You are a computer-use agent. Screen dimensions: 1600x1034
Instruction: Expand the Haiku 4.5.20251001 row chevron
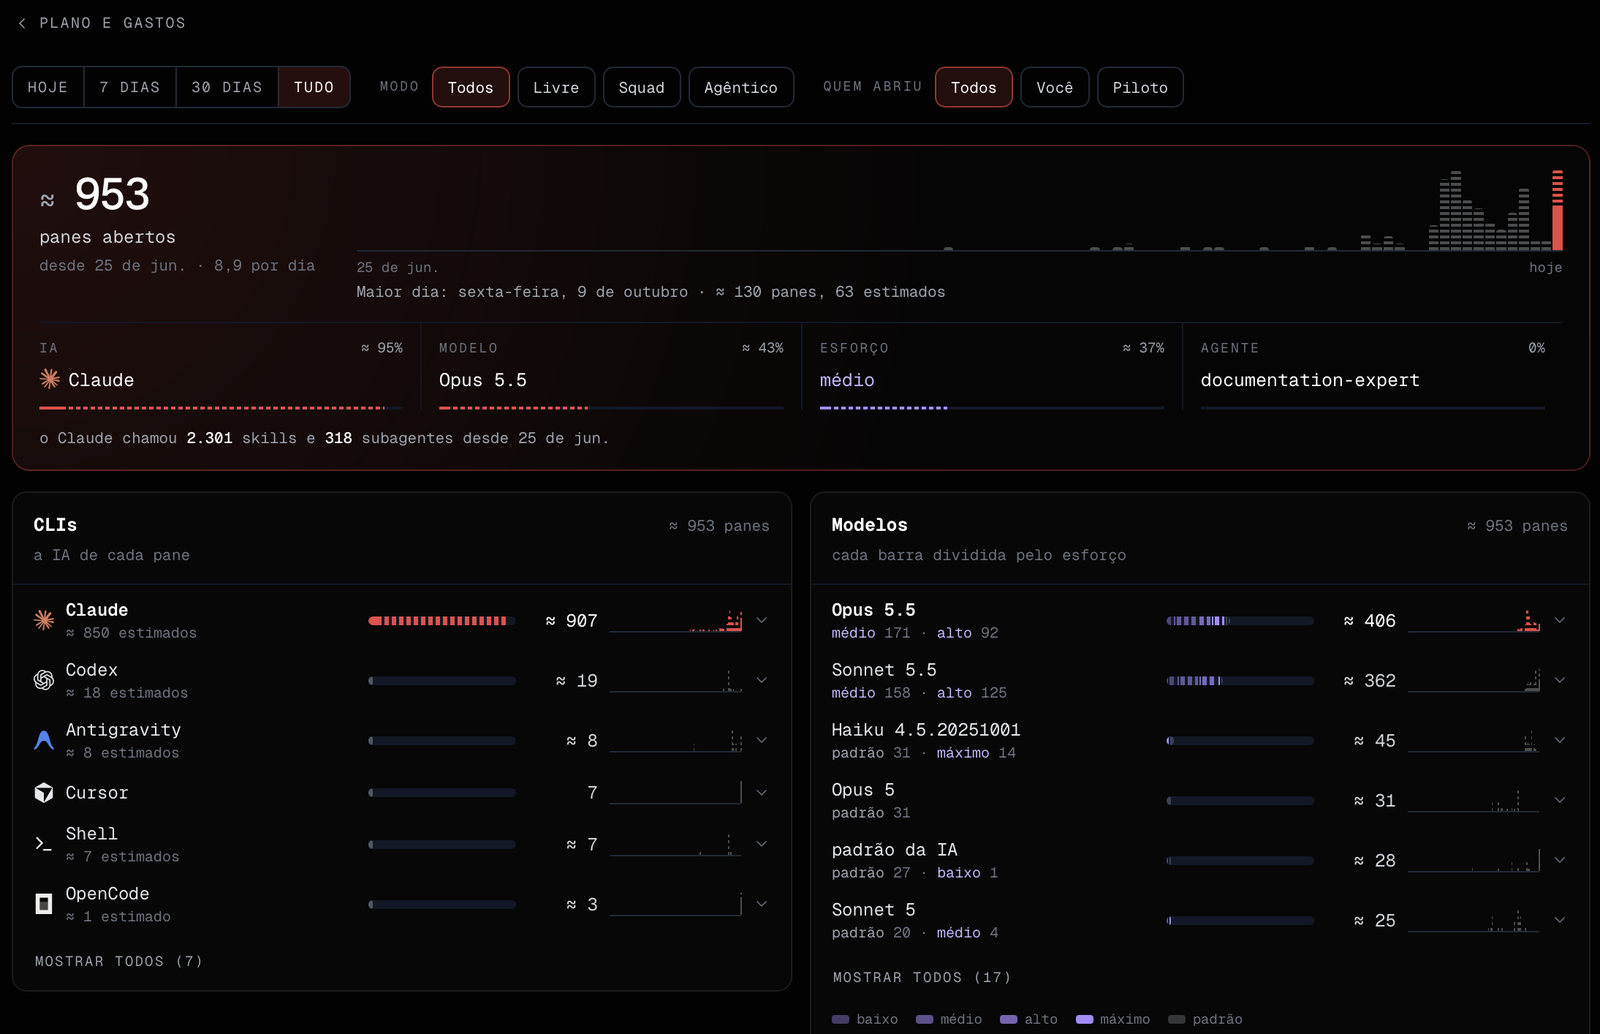pos(1560,740)
